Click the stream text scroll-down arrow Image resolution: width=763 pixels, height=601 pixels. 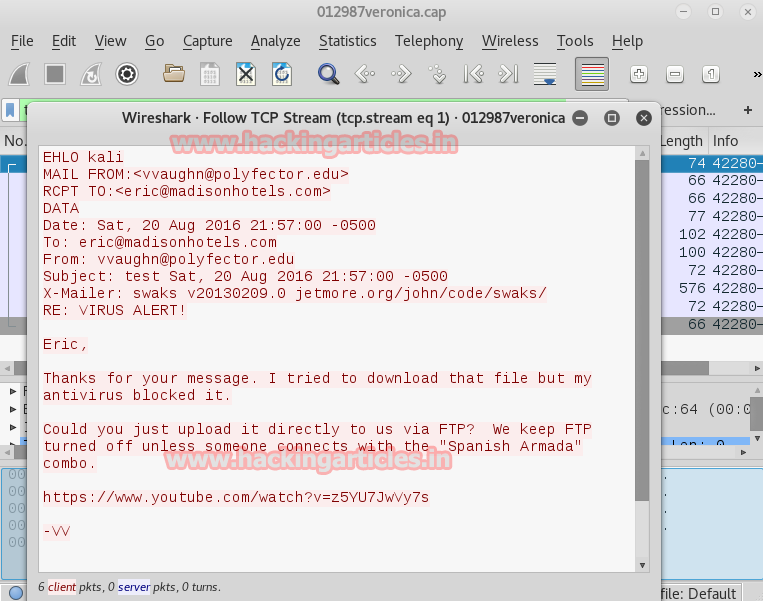click(x=642, y=565)
